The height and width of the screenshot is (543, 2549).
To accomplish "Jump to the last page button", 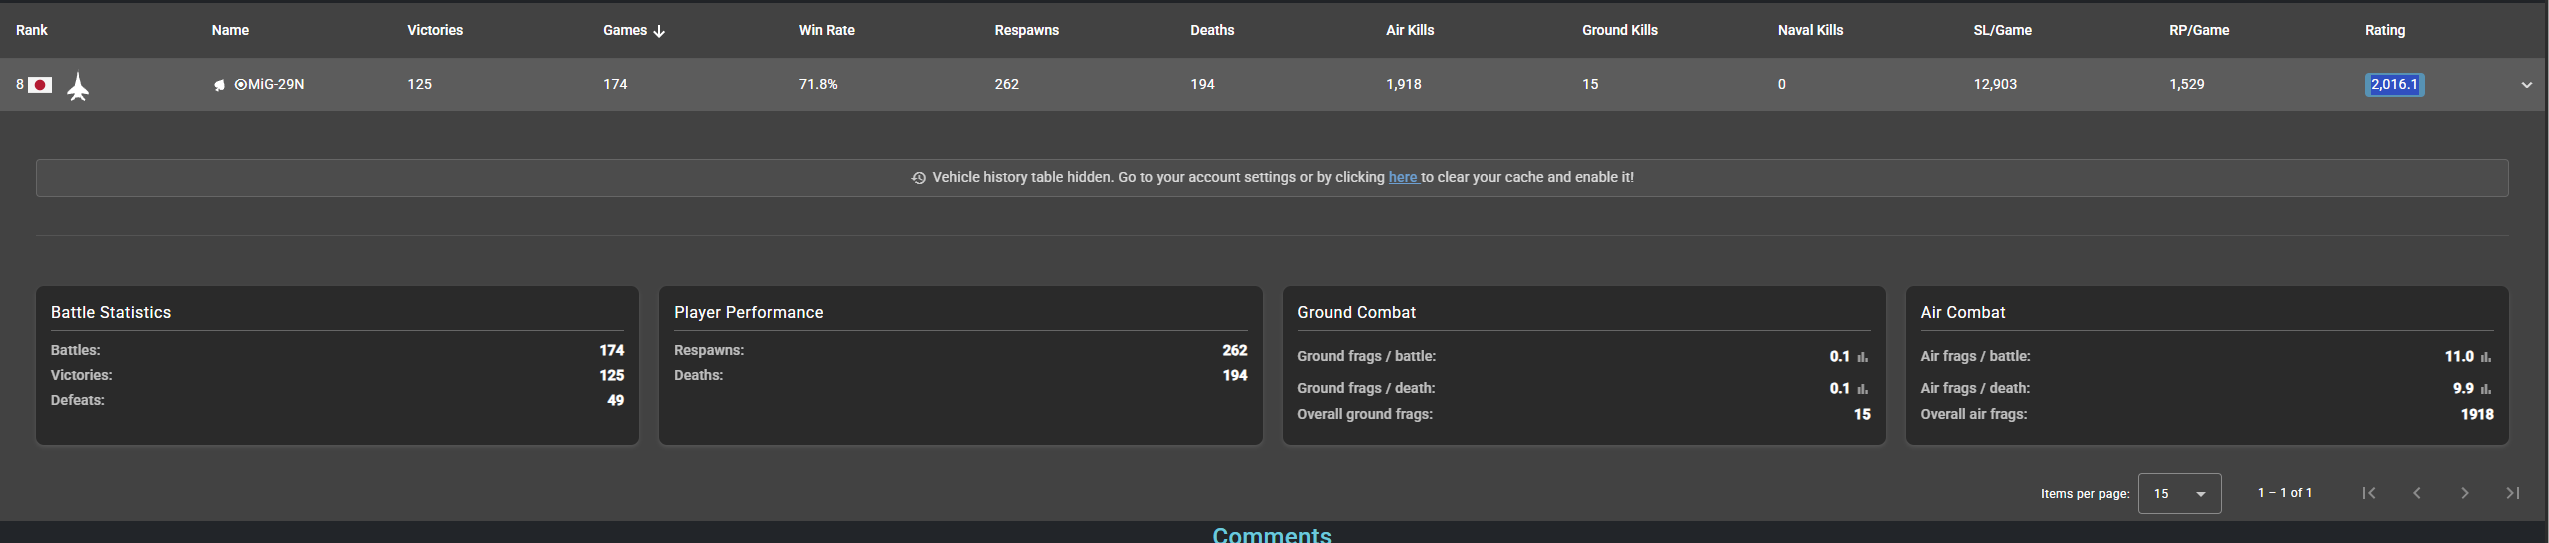I will coord(2513,493).
